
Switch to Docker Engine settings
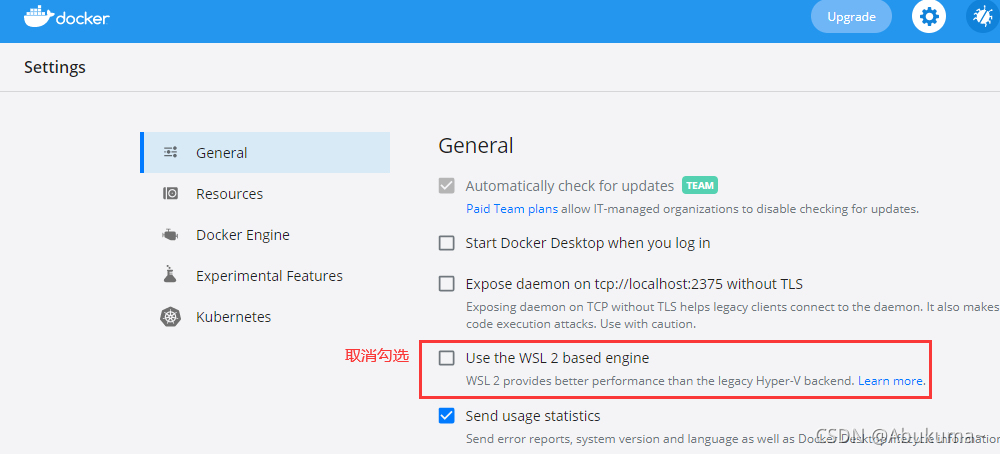(x=265, y=235)
